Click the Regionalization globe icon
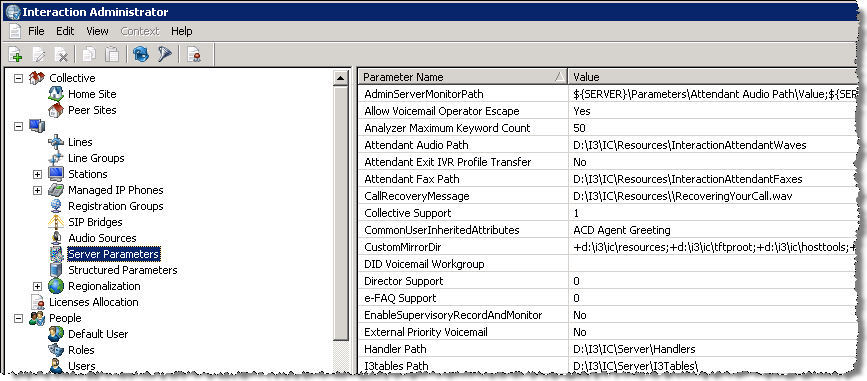This screenshot has width=867, height=381. pos(56,286)
